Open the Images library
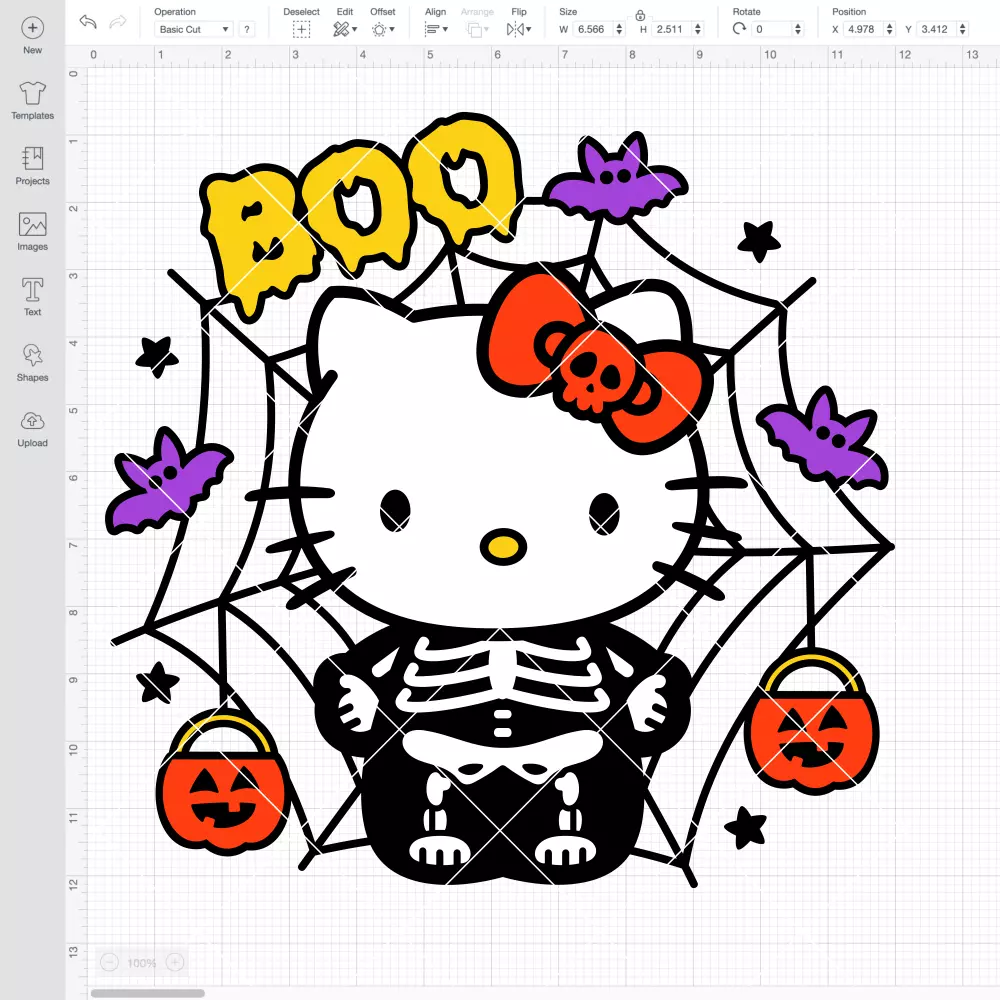Screen dimensions: 1000x1000 coord(33,232)
